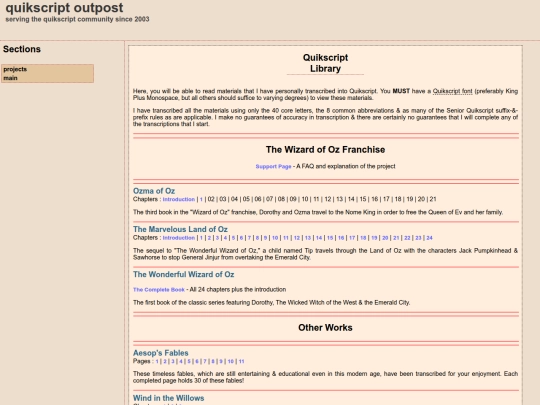
Task: Open page 6 of Aesop's Fables
Action: pos(197,361)
